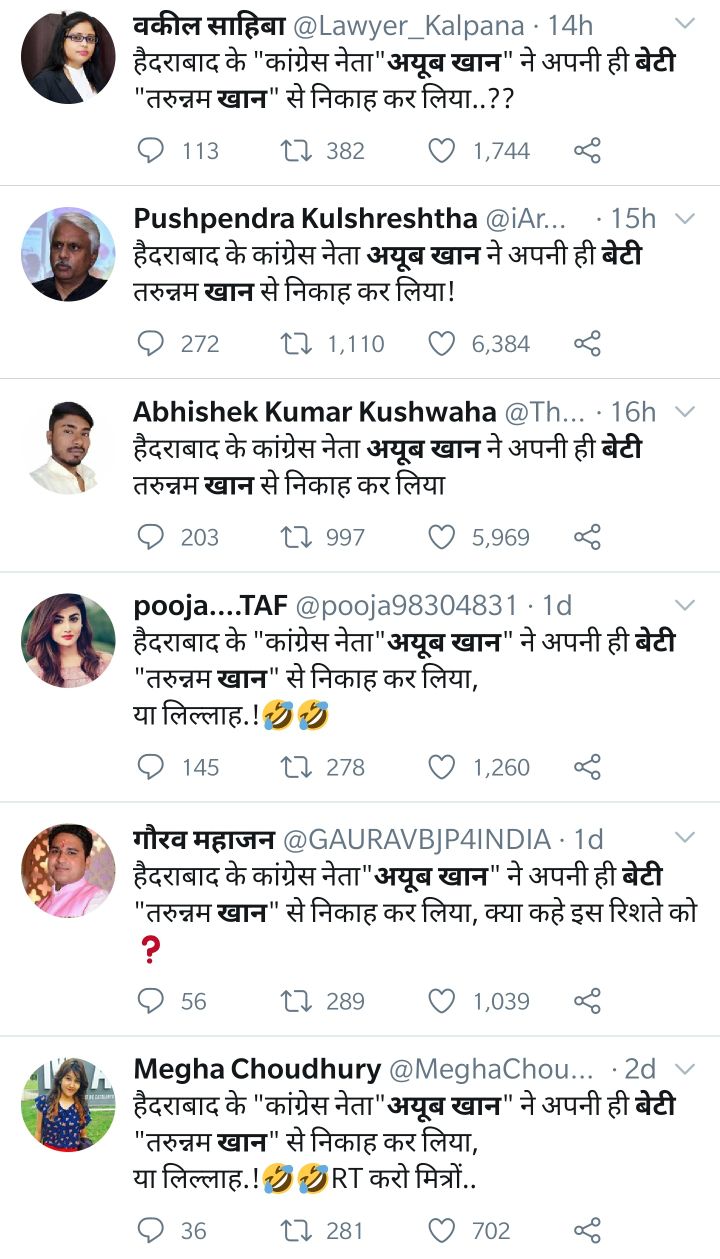Open more options for Lawyer_Kalpana tweet
The height and width of the screenshot is (1259, 720).
click(x=685, y=22)
